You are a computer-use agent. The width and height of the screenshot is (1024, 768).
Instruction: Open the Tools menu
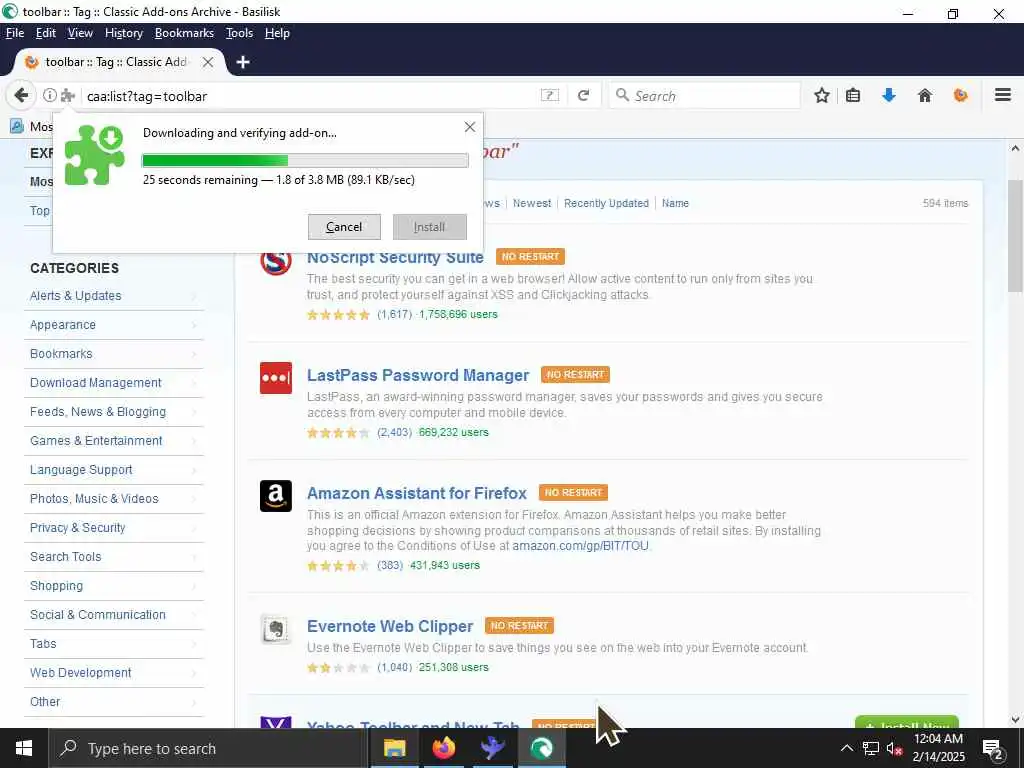(239, 33)
